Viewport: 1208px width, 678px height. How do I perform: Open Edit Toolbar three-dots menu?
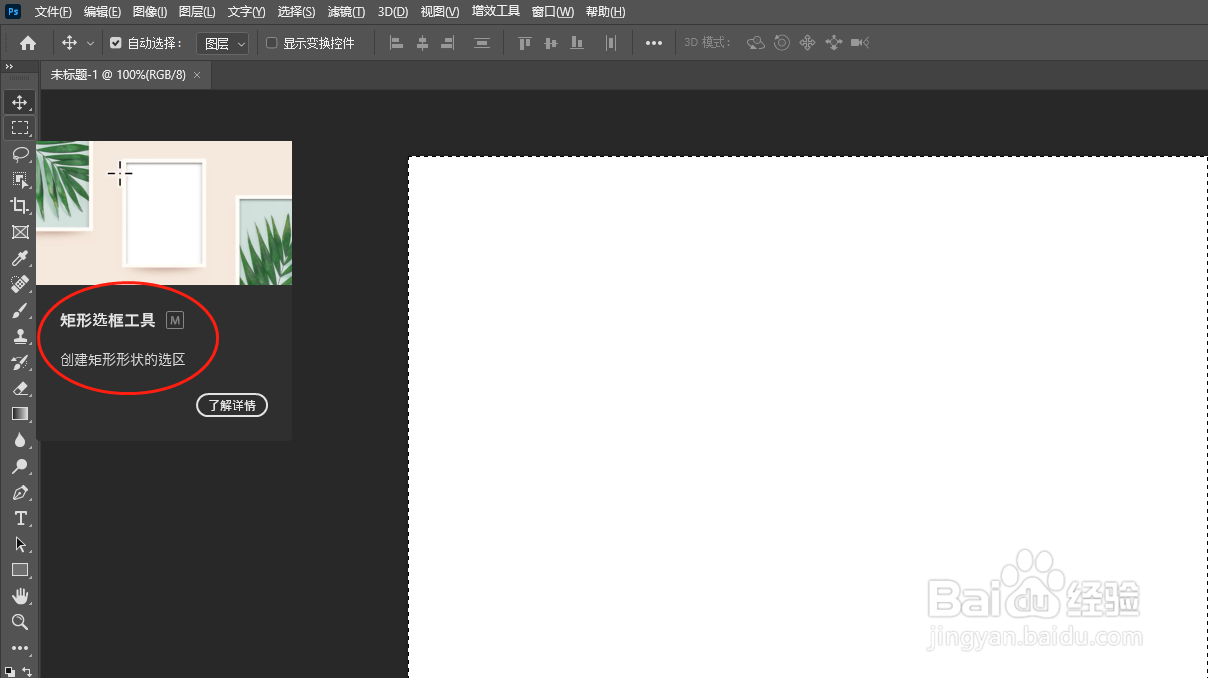[x=19, y=648]
